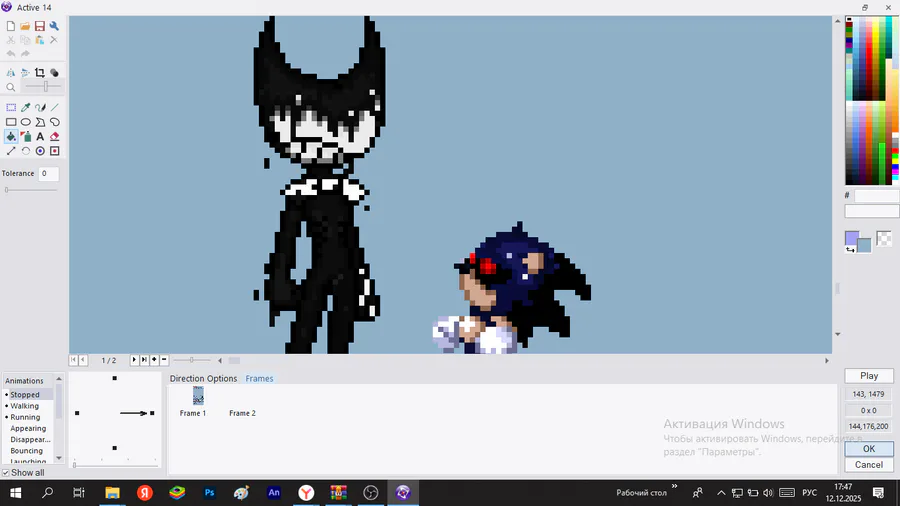Click the OK button

[x=868, y=449]
